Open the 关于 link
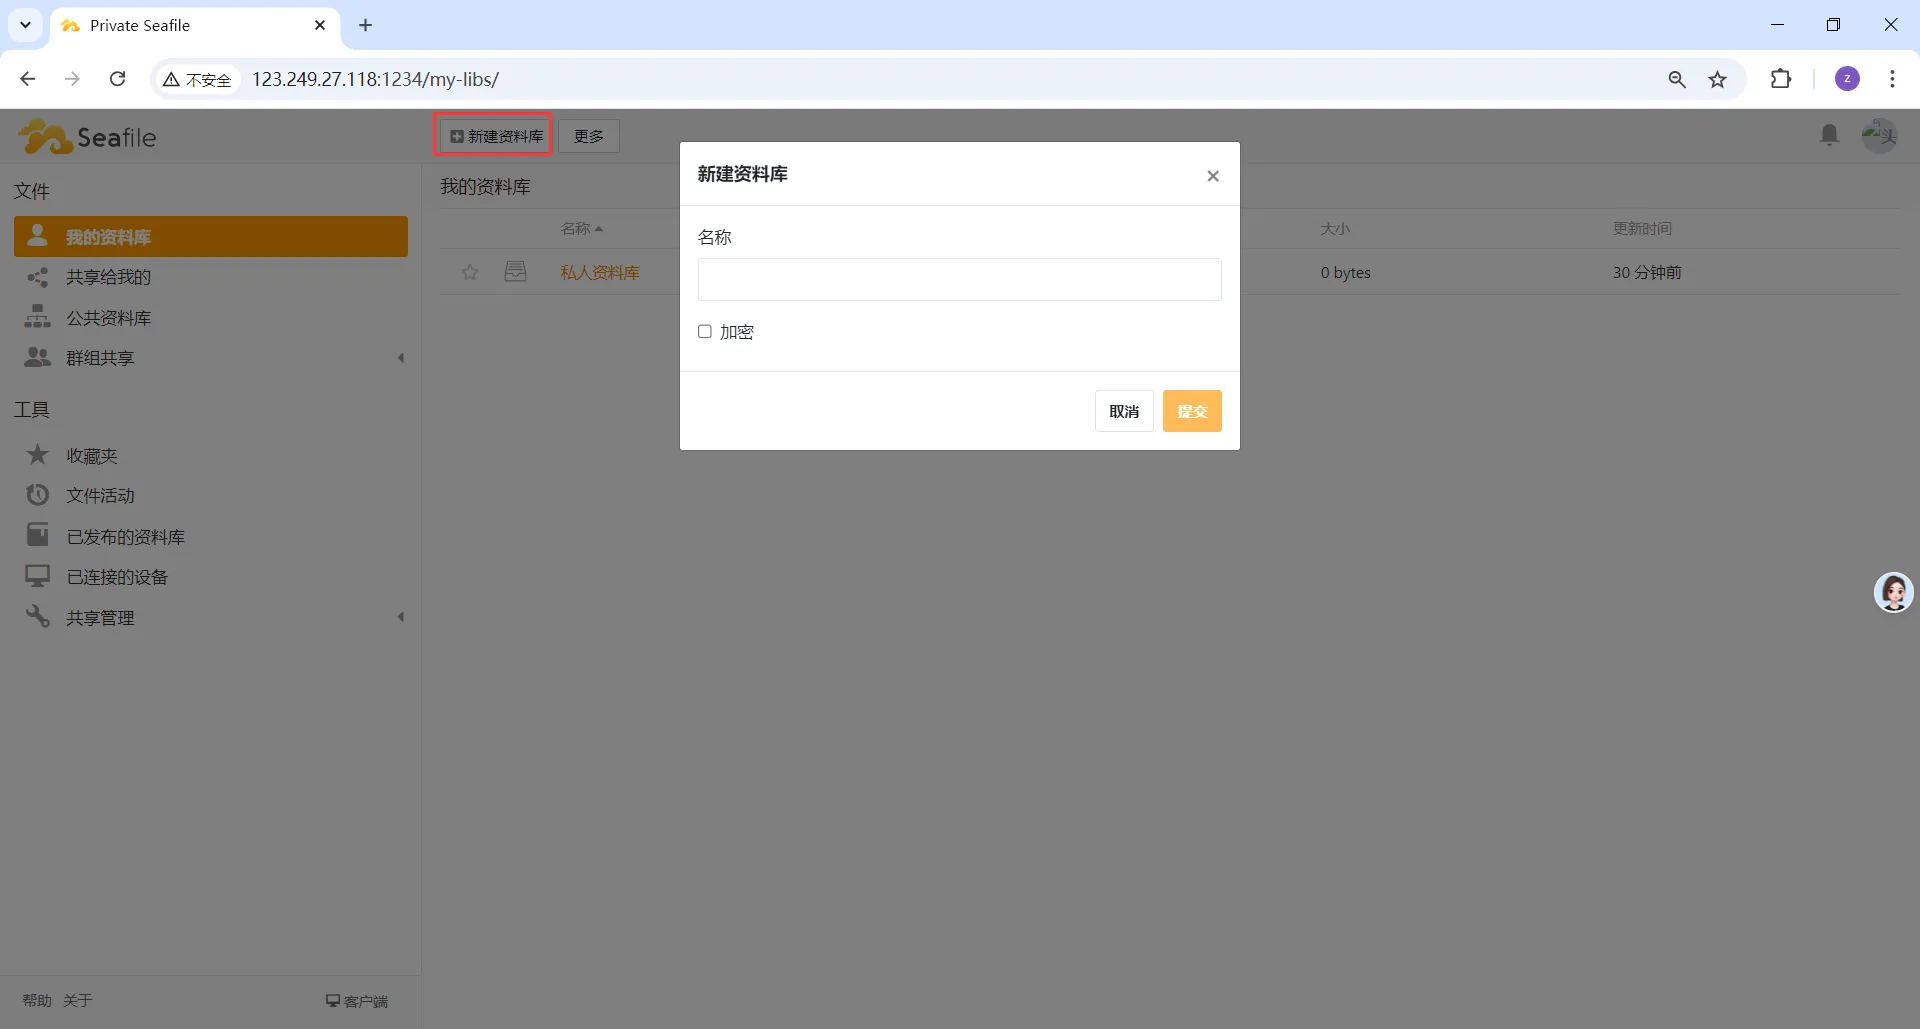 [77, 1000]
